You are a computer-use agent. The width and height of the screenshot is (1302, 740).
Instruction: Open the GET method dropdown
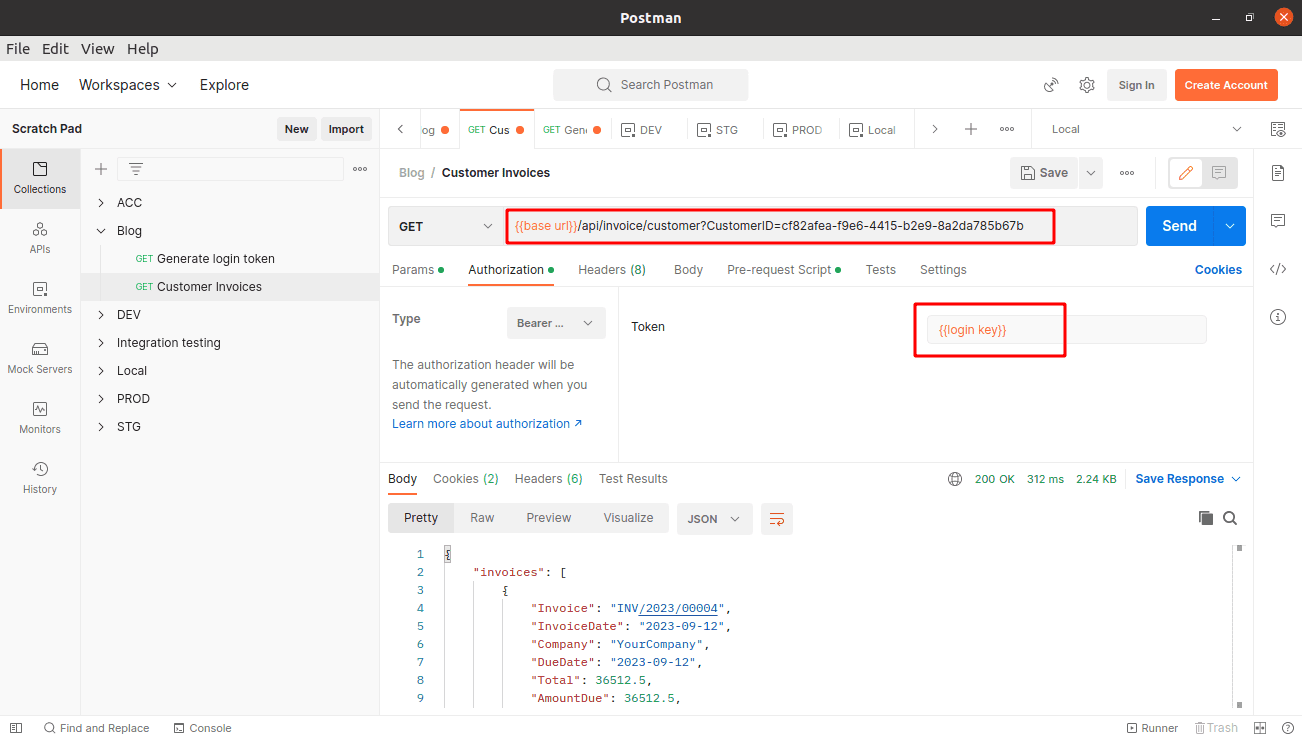click(446, 226)
